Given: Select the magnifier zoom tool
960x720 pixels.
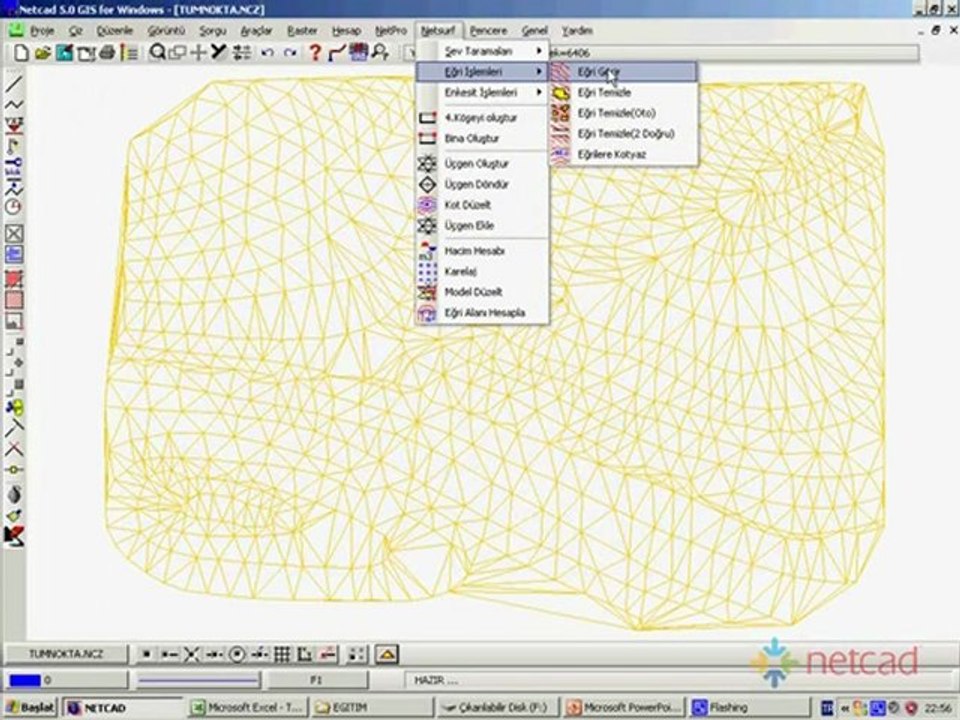Looking at the screenshot, I should pos(157,53).
